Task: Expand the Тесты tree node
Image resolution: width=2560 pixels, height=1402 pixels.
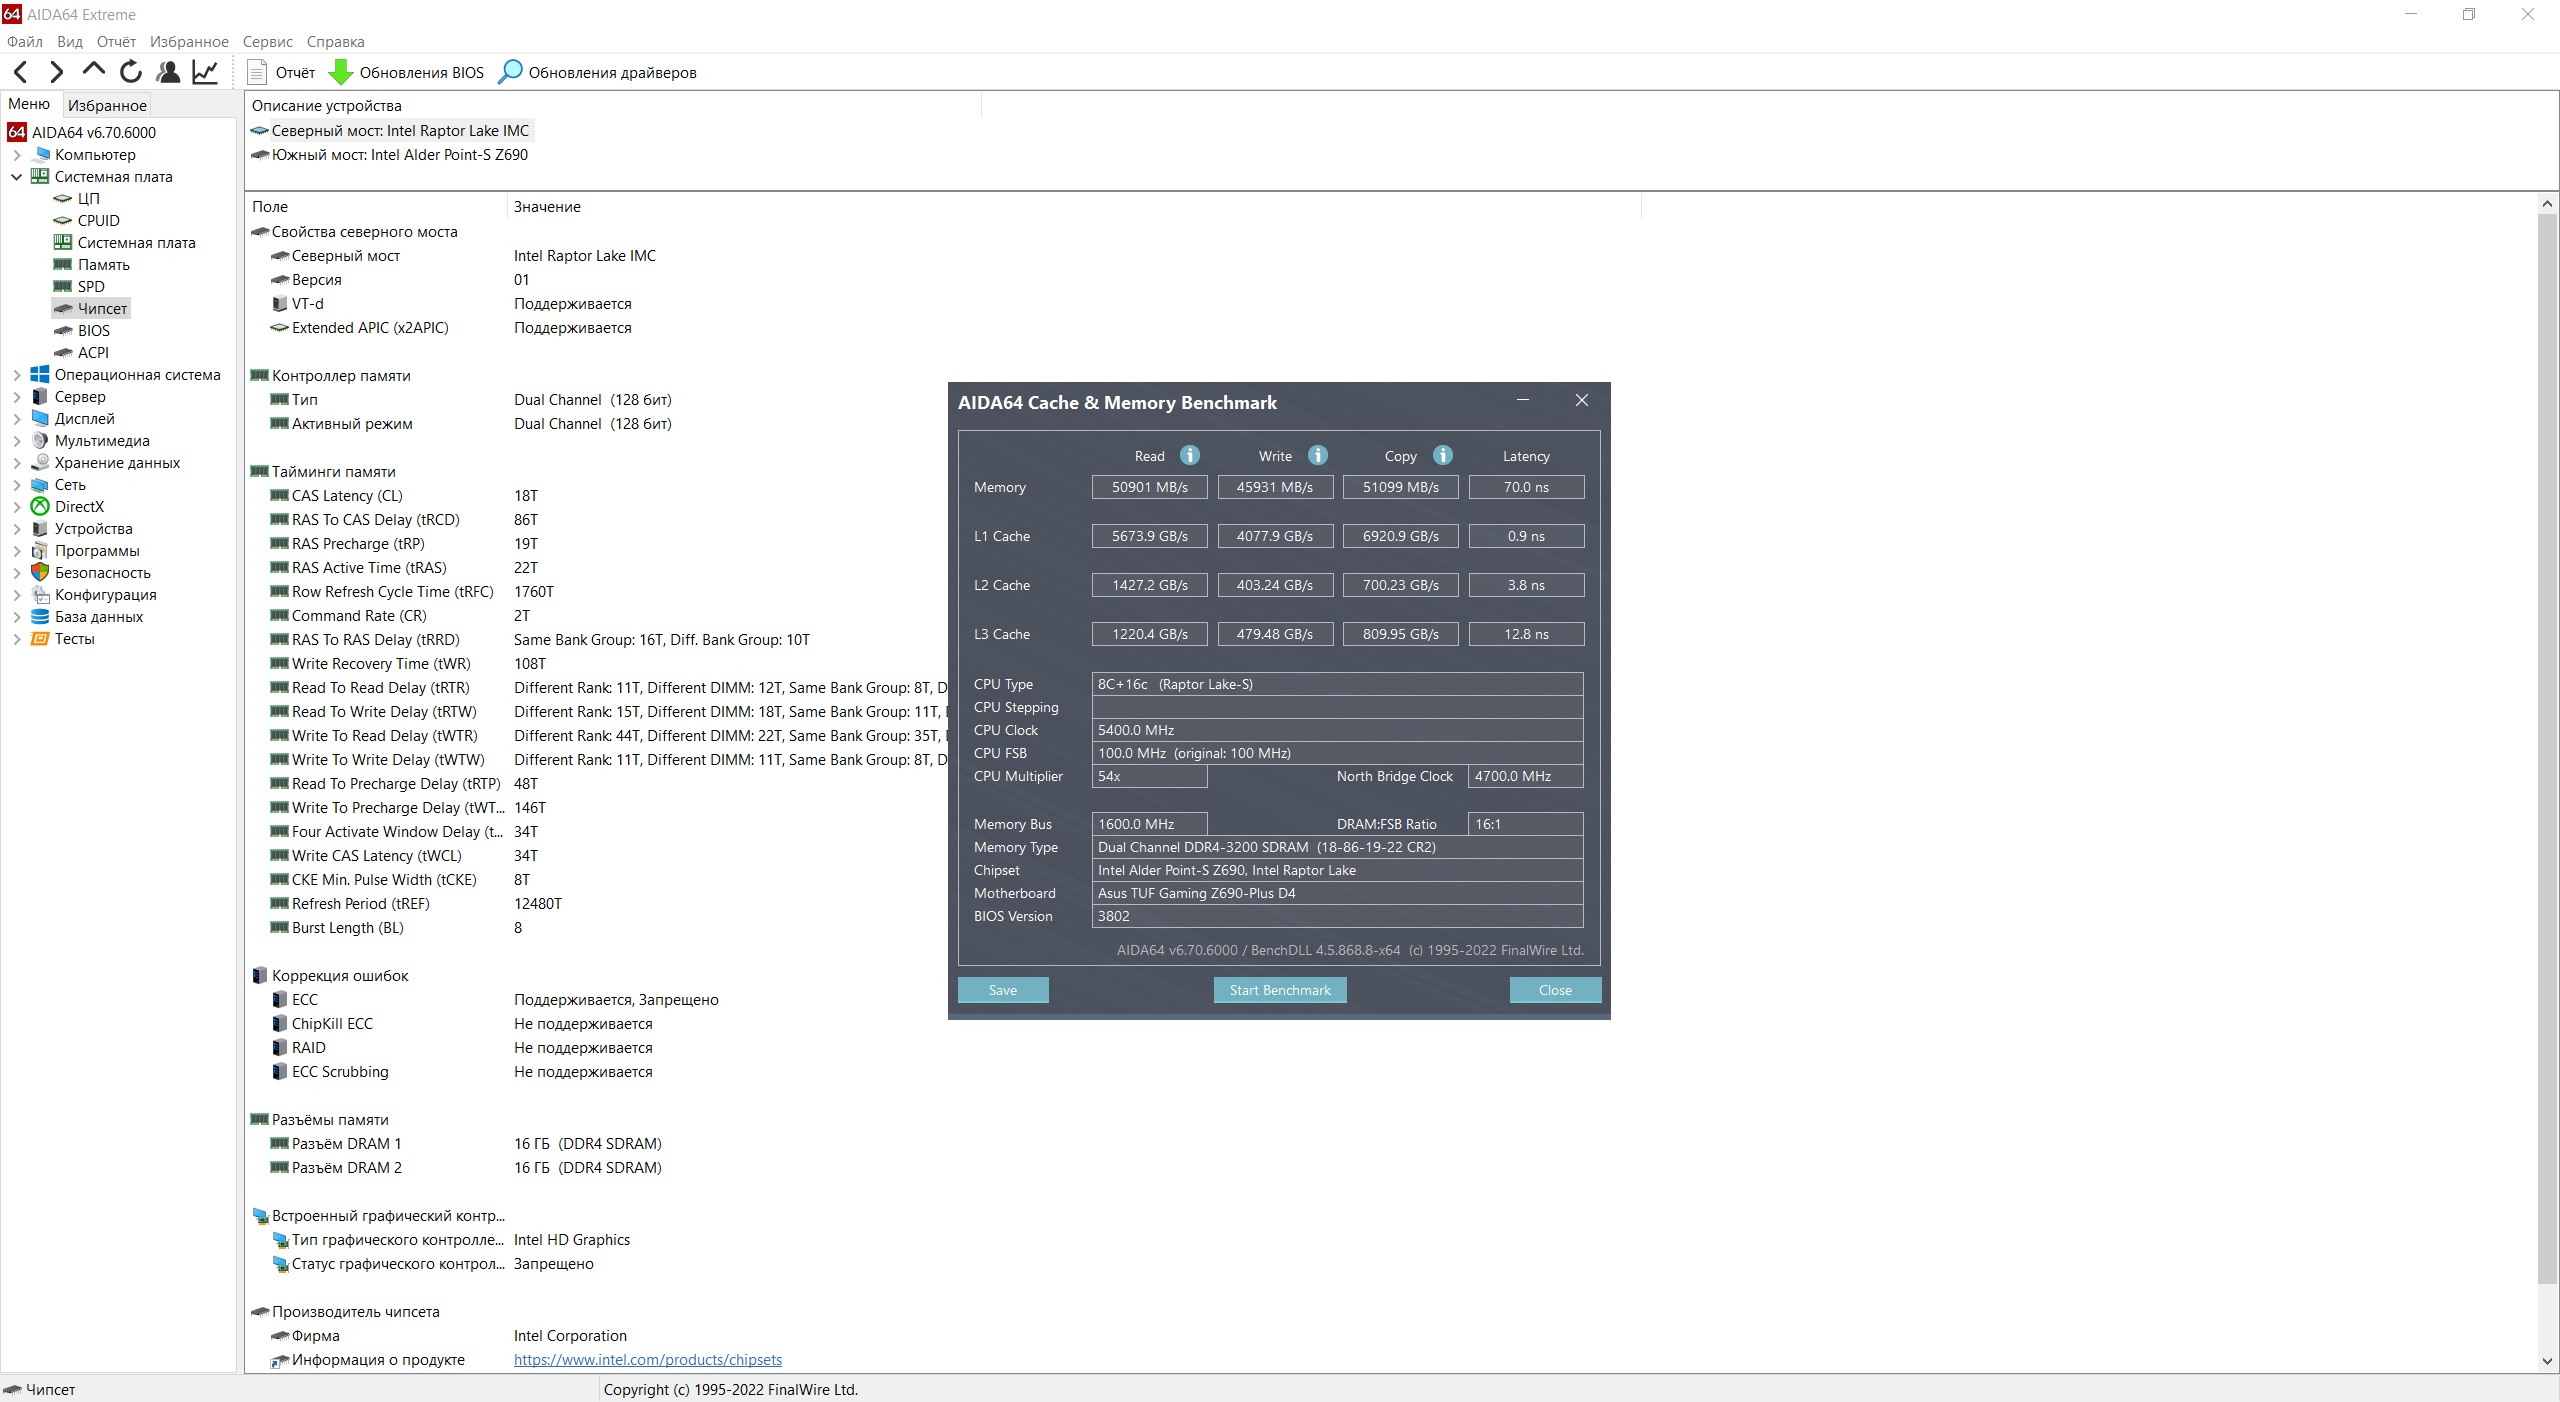Action: coord(17,639)
